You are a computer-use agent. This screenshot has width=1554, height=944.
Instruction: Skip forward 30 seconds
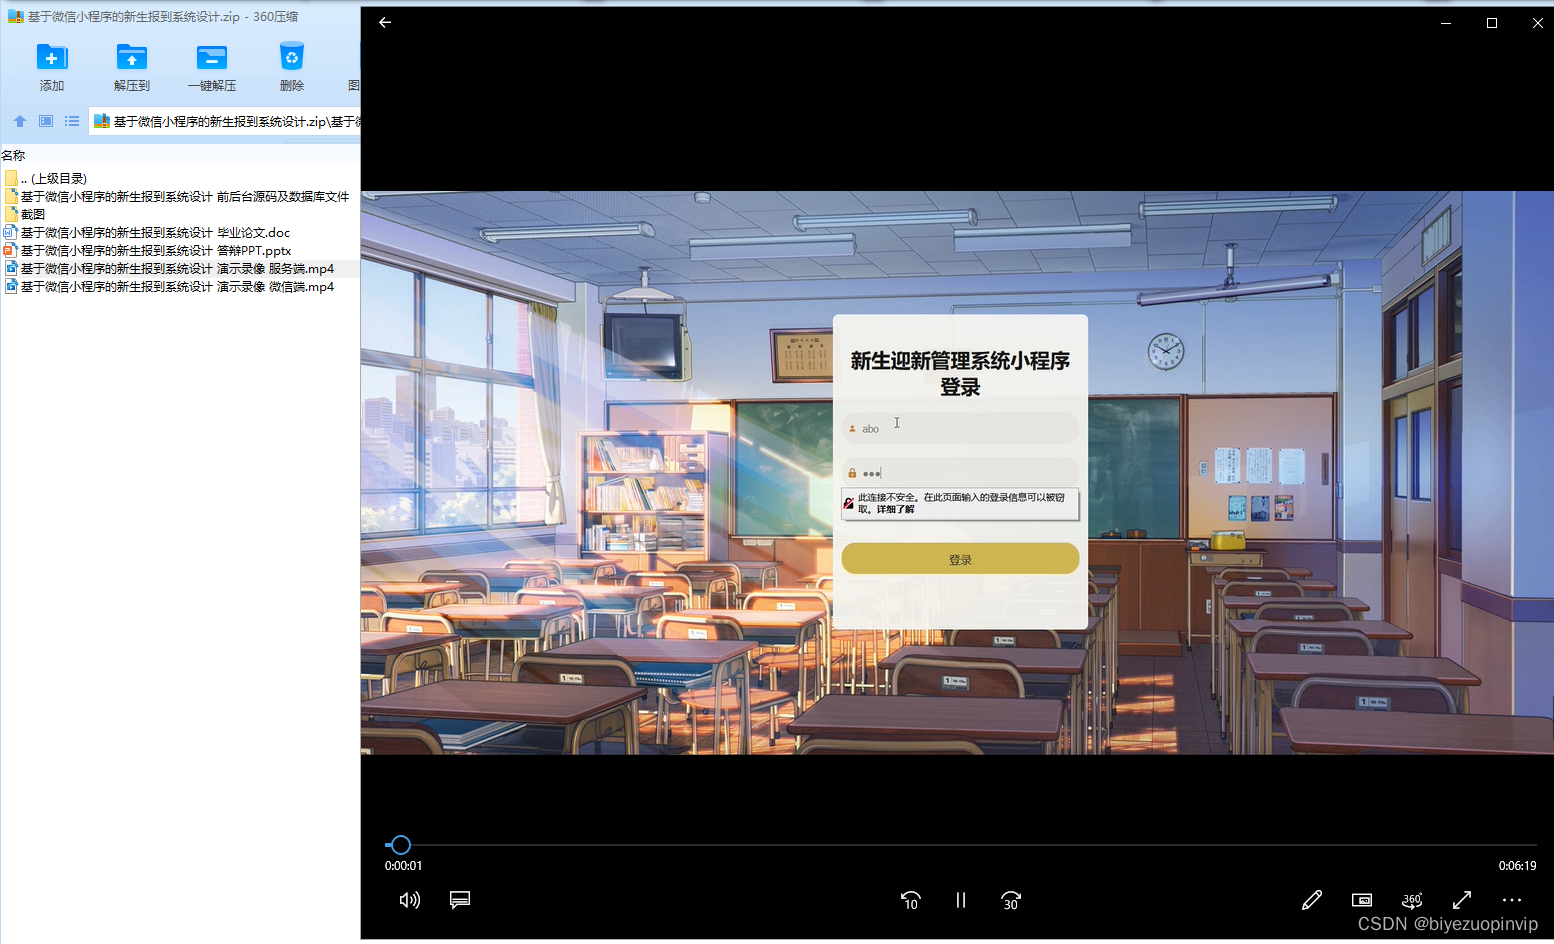click(x=1011, y=900)
